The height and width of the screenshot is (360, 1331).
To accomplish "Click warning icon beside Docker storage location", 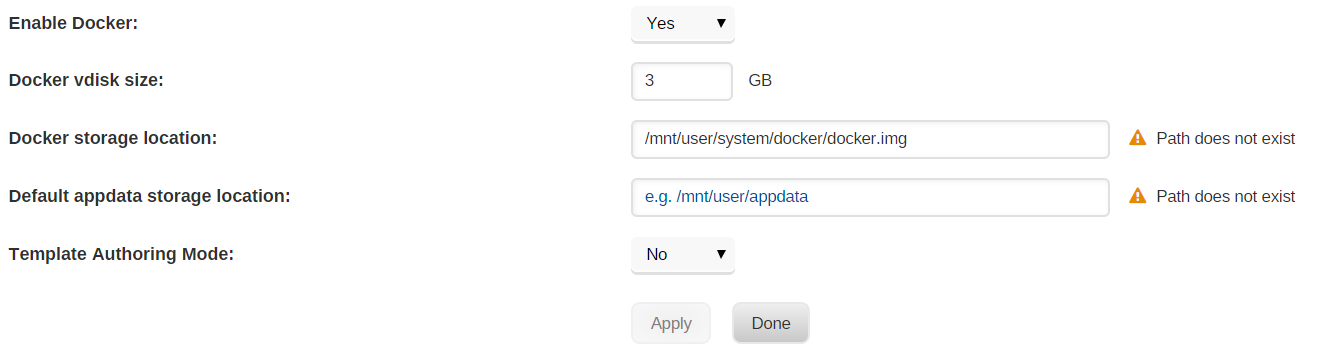I will [1137, 138].
